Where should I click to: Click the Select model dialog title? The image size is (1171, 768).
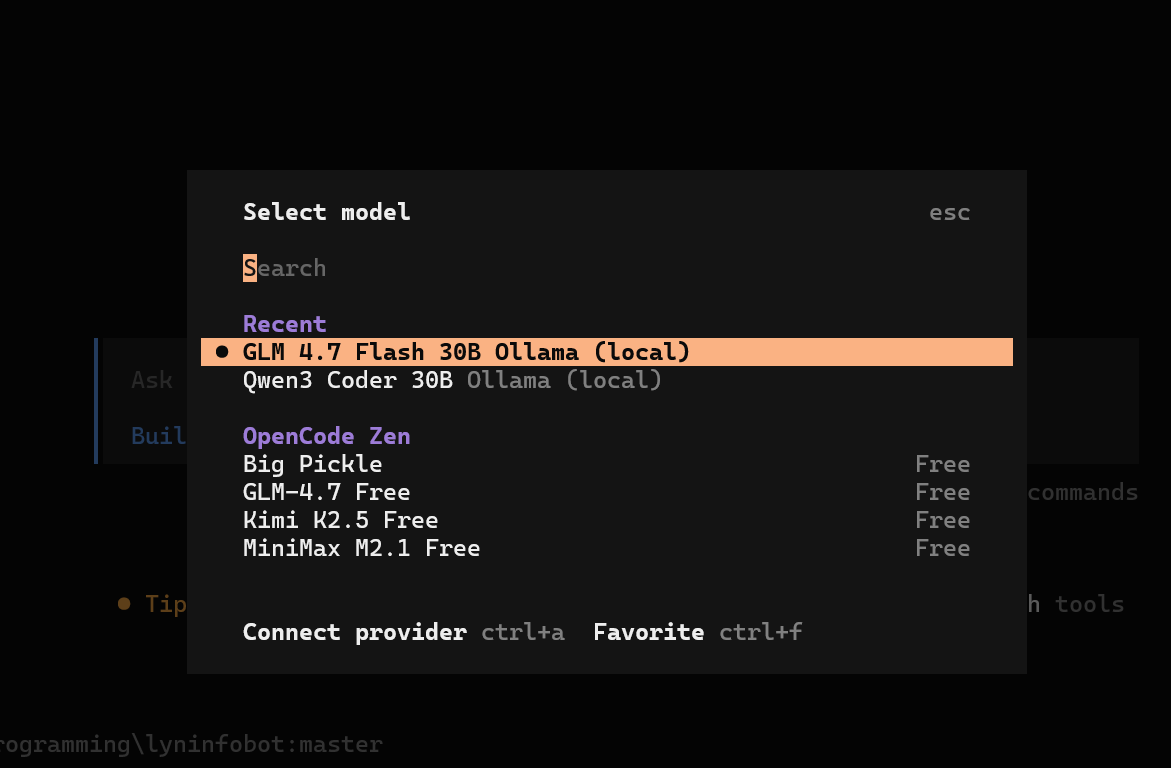click(326, 212)
